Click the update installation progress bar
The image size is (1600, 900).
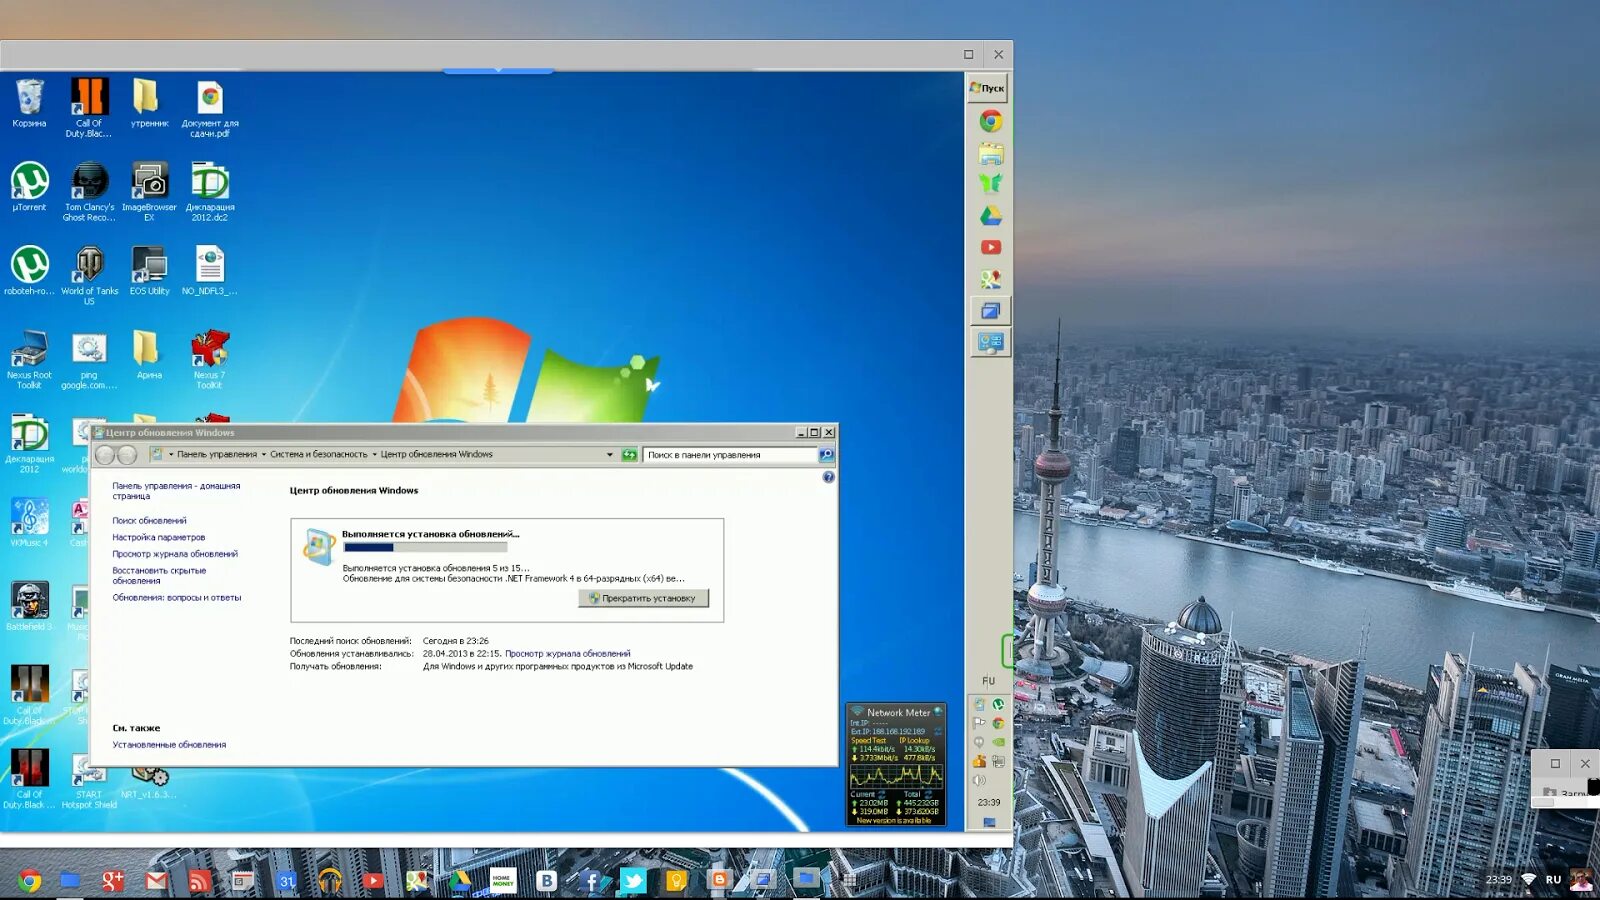pos(425,547)
